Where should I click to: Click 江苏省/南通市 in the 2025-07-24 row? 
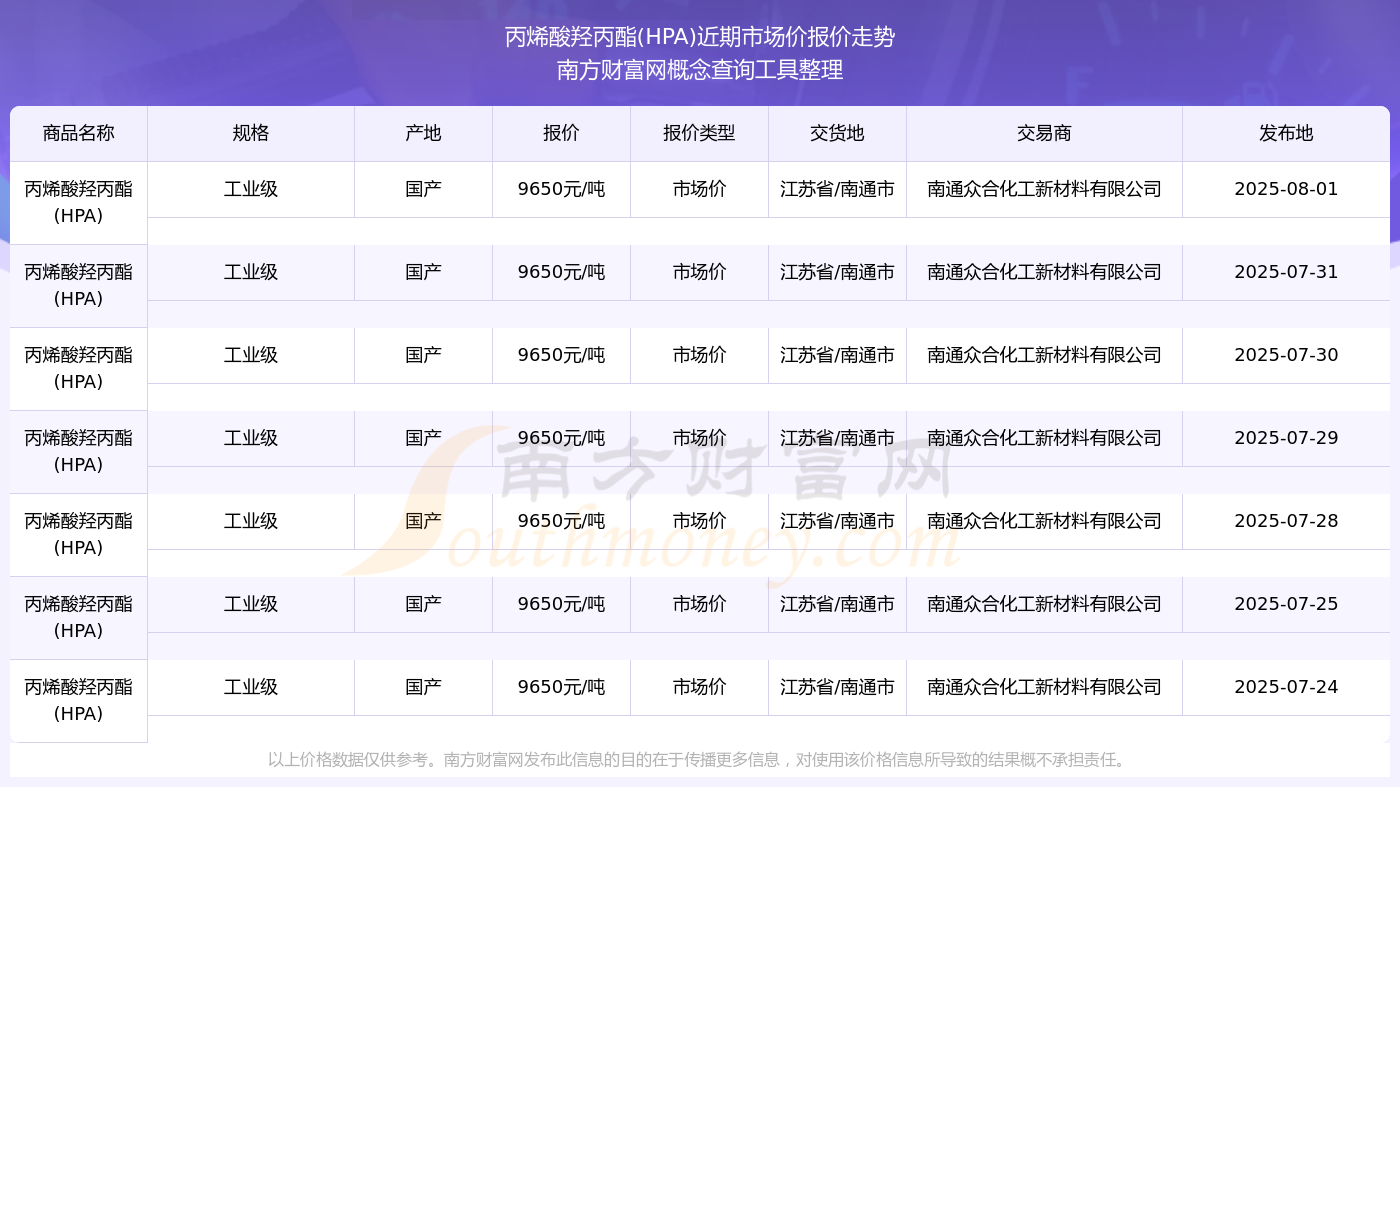click(838, 687)
